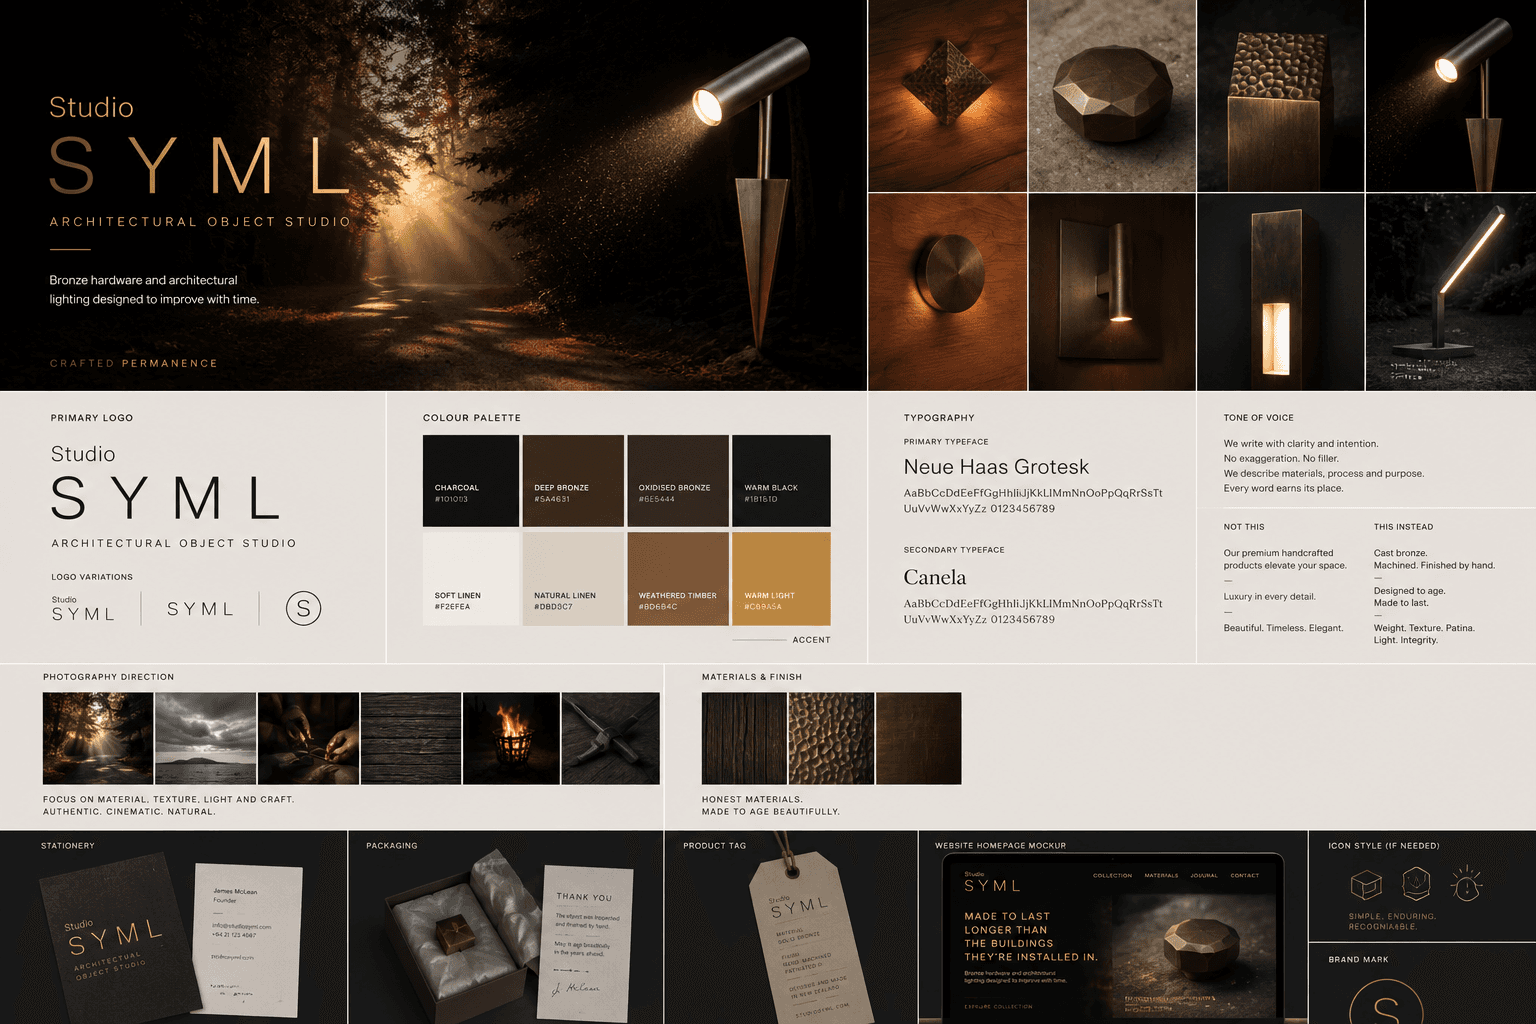This screenshot has height=1024, width=1536.
Task: Click the bronze circled S brand mark
Action: (x=1386, y=1002)
